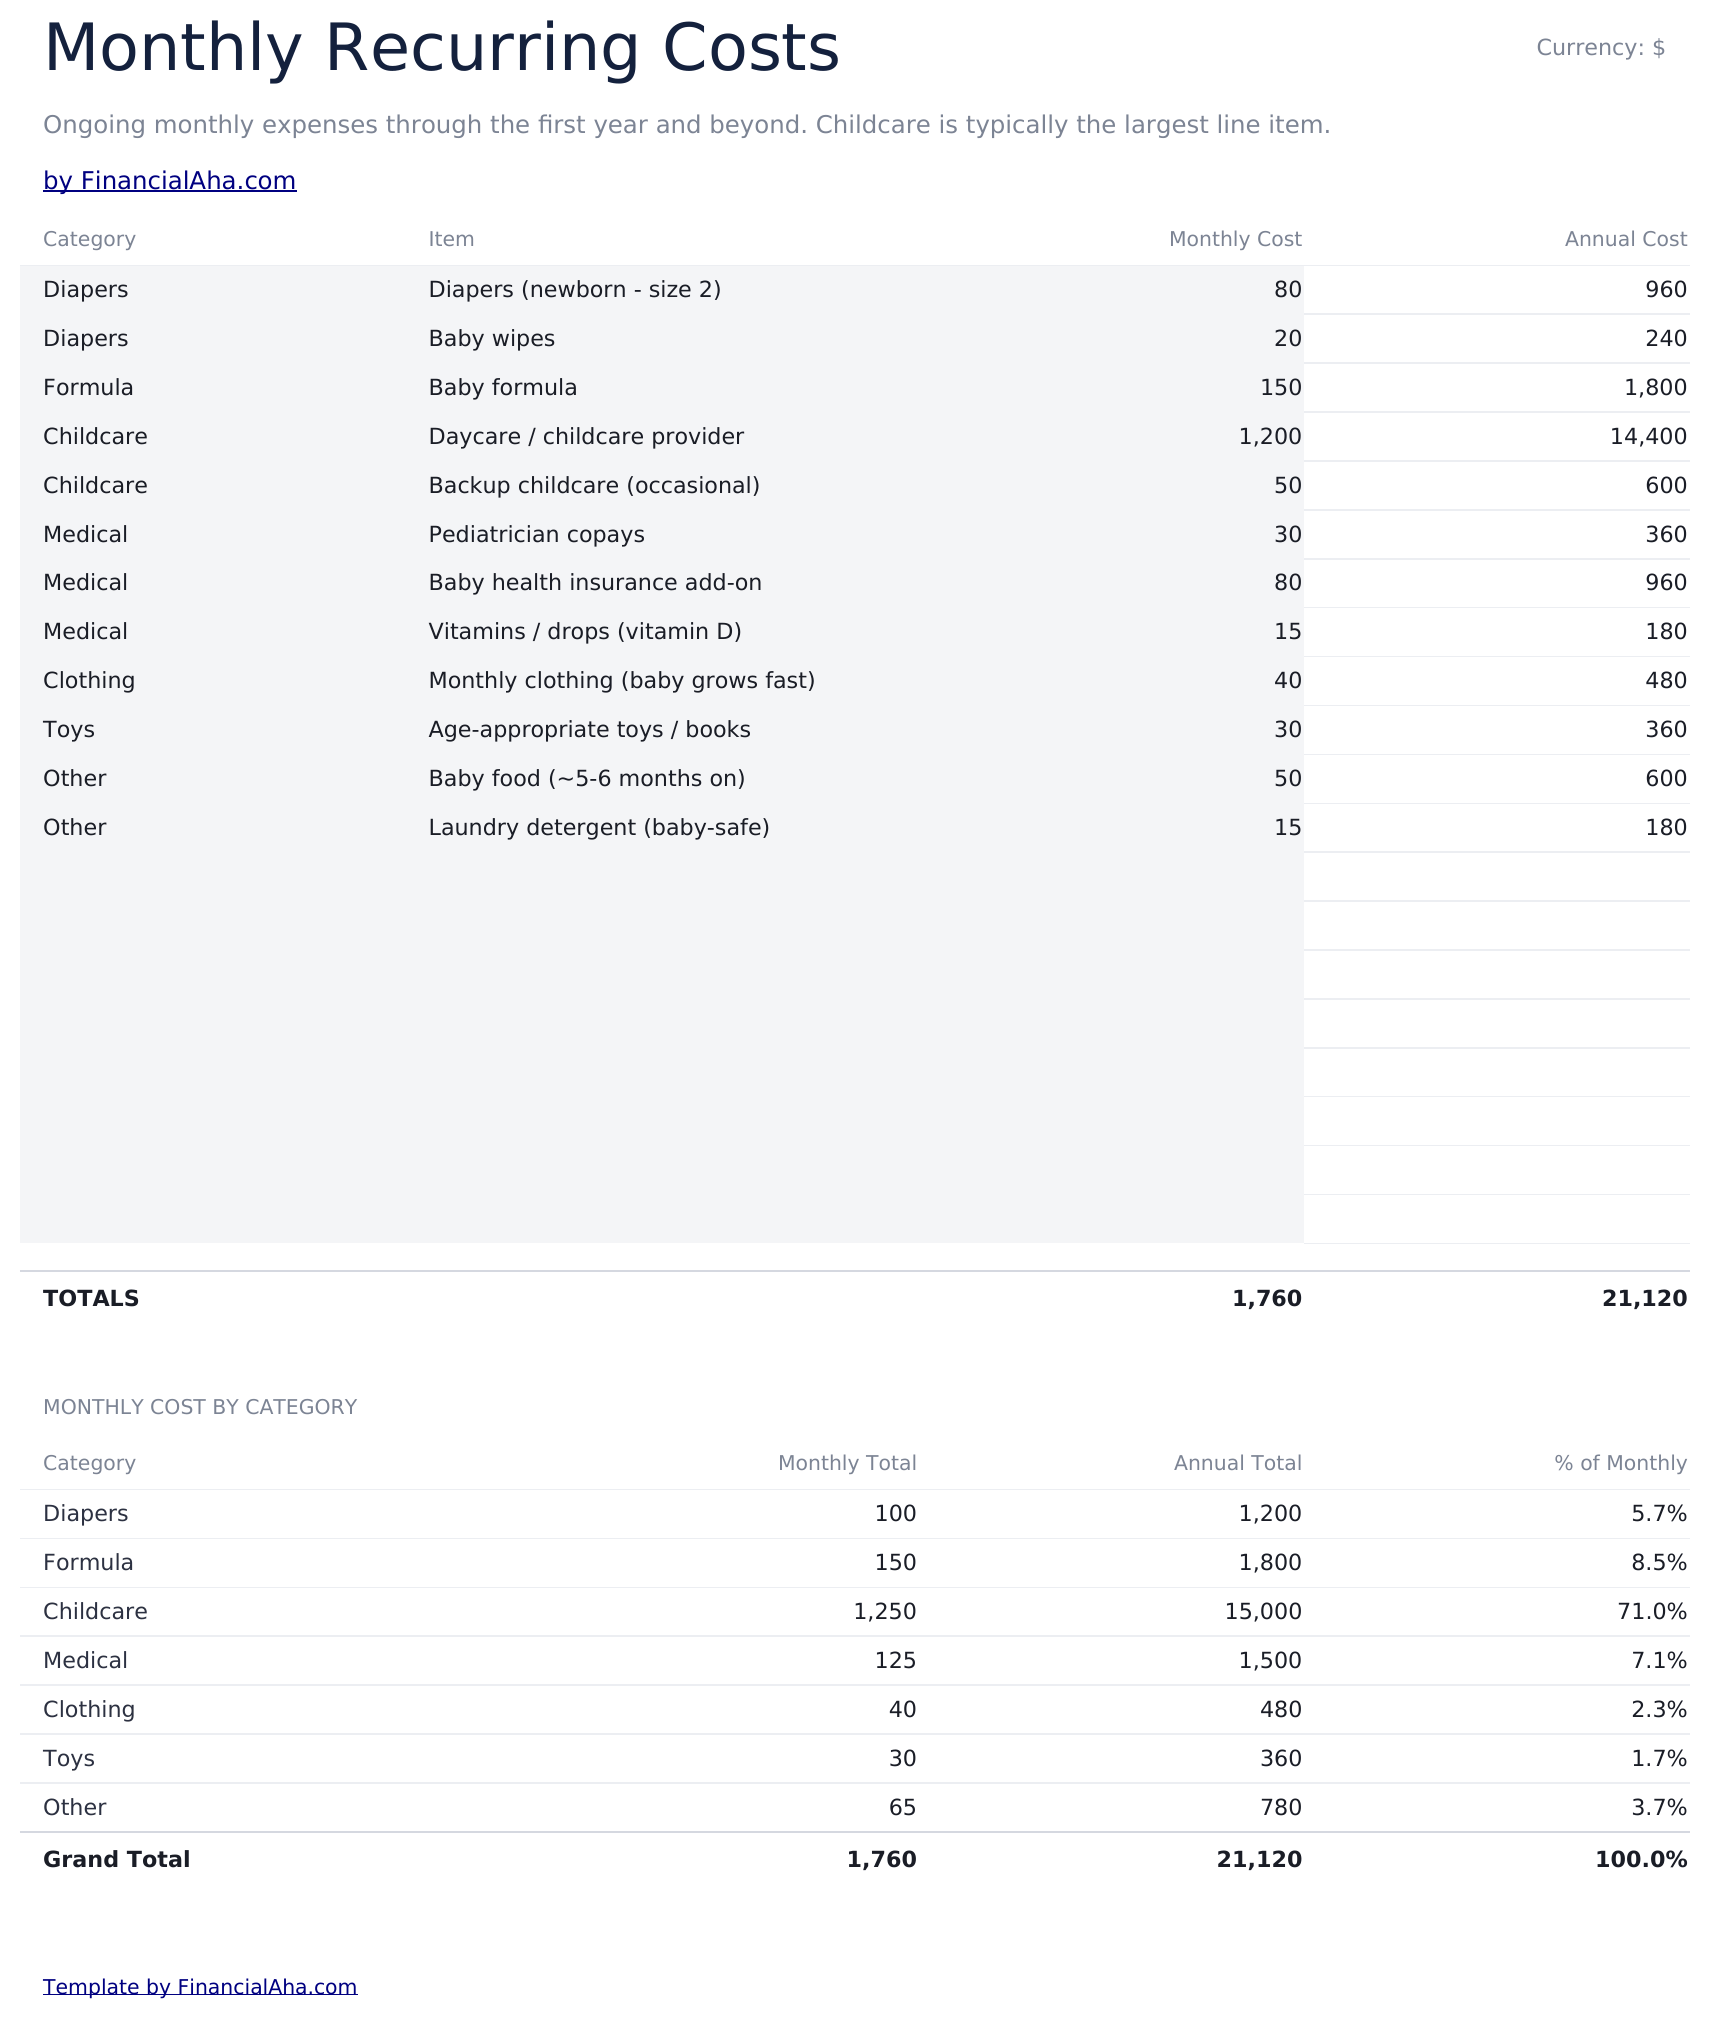
Task: Select 'Backup childcare (occasional)' cell
Action: [594, 486]
